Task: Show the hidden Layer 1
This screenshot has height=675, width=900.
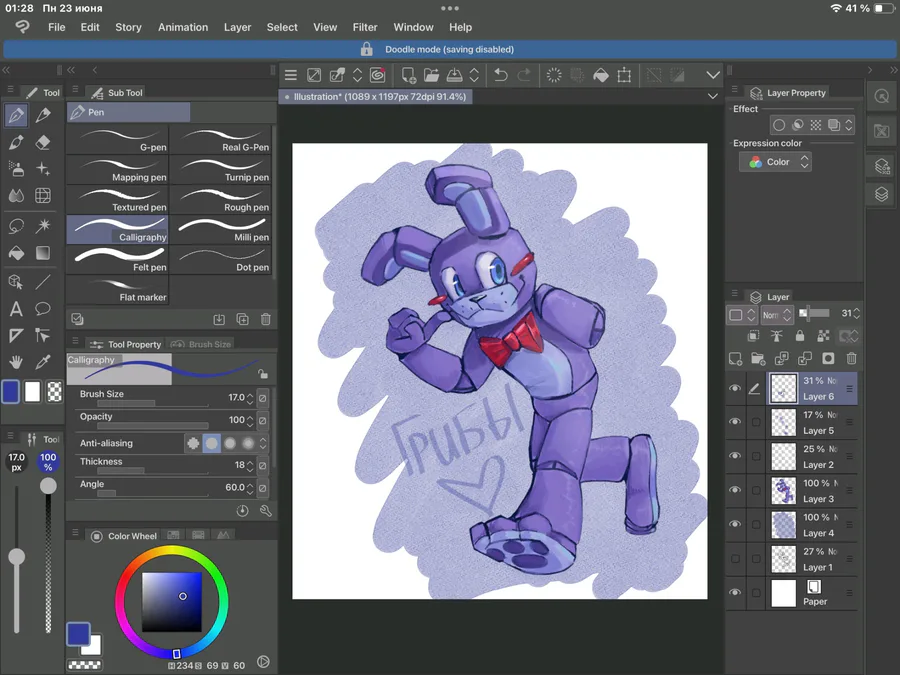Action: tap(735, 558)
